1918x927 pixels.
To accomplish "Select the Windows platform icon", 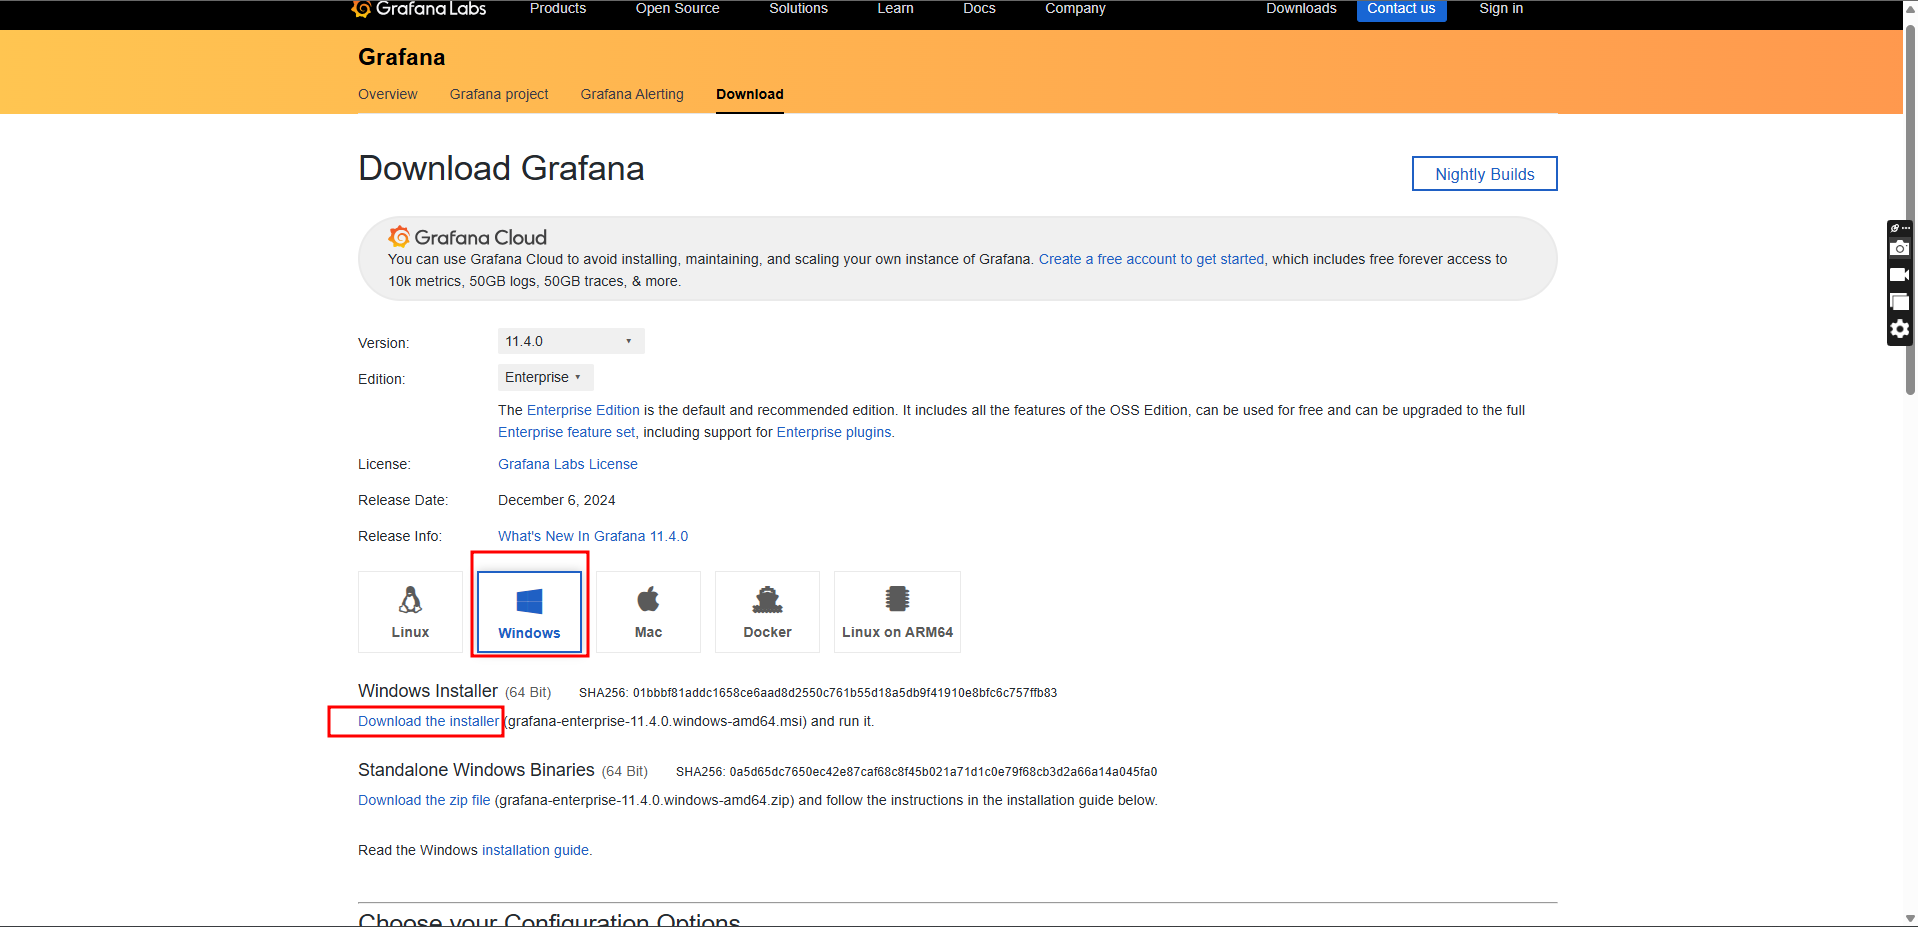I will [x=529, y=612].
